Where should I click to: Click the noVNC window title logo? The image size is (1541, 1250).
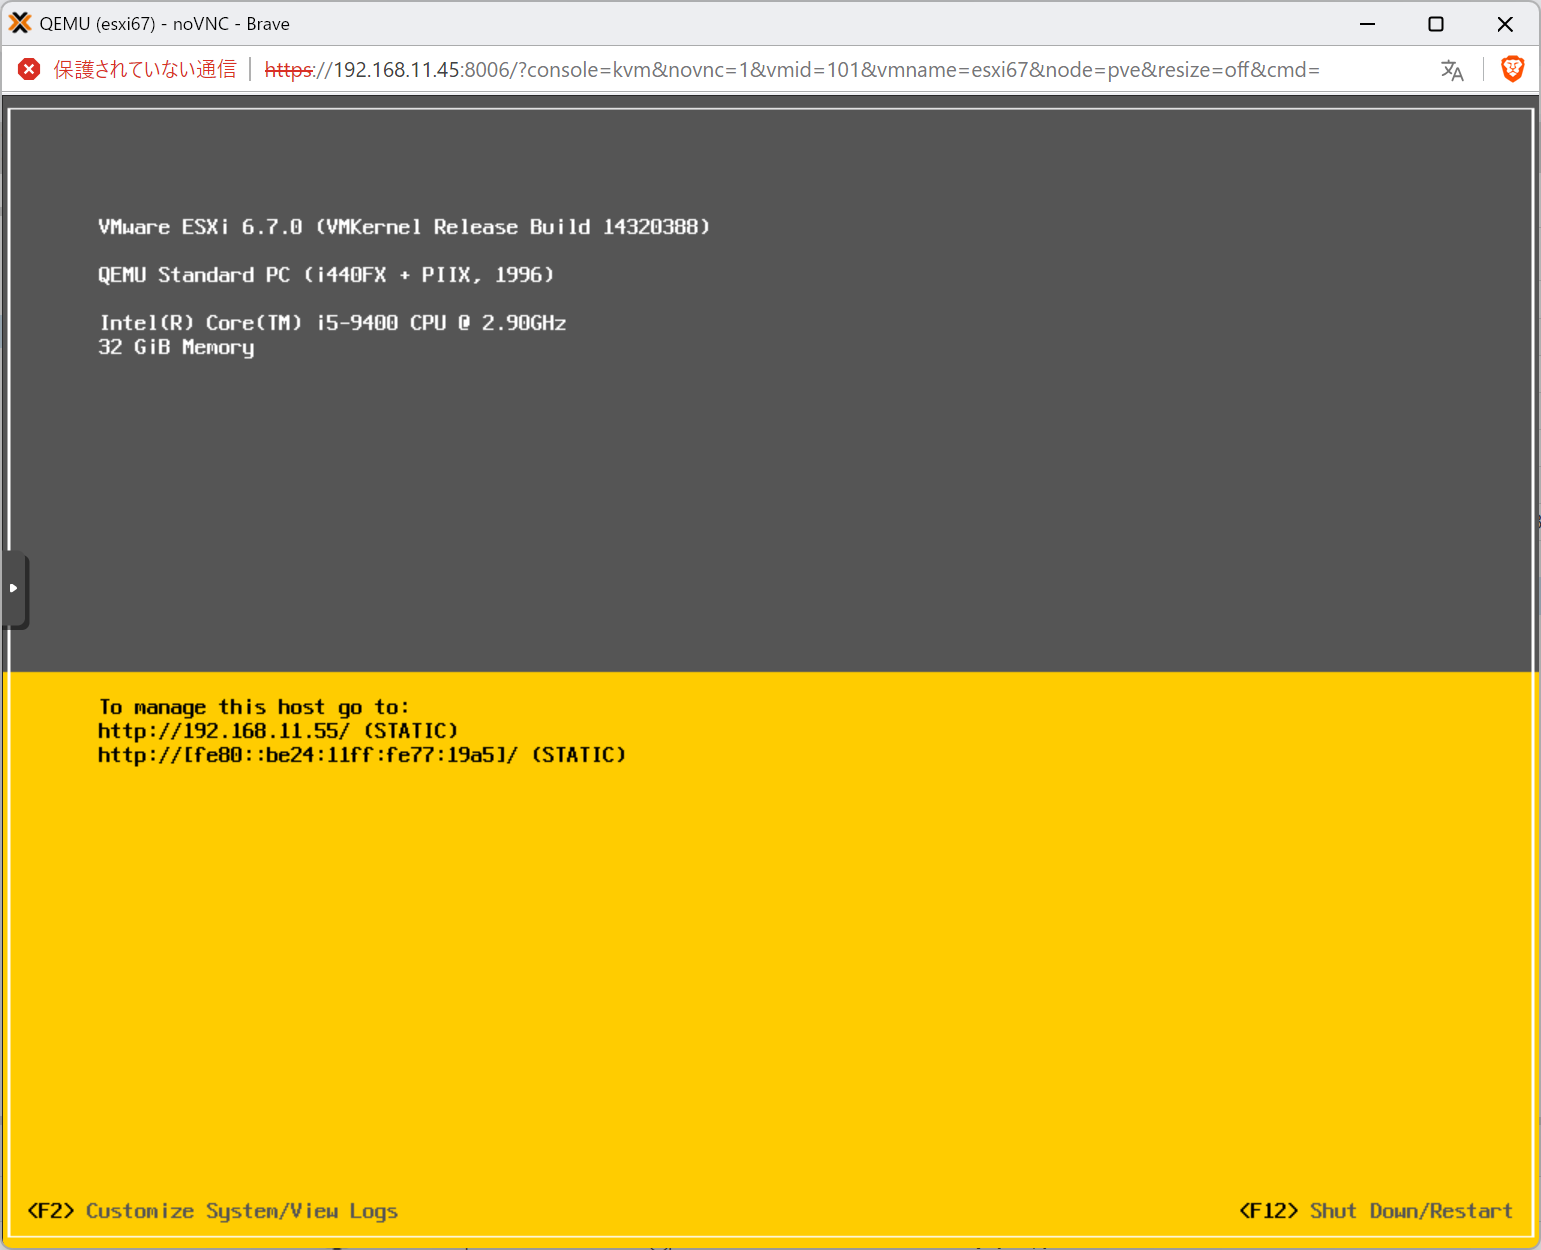tap(20, 23)
